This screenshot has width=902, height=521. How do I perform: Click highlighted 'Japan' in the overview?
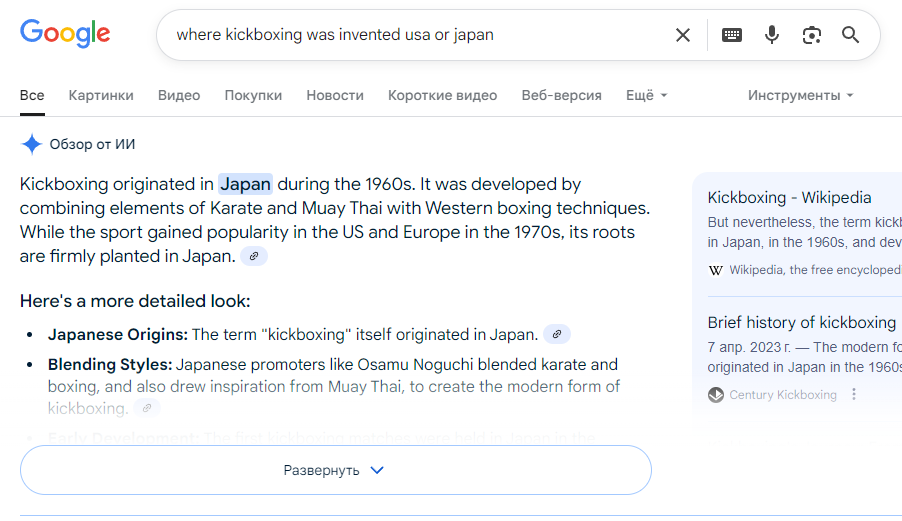coord(246,184)
